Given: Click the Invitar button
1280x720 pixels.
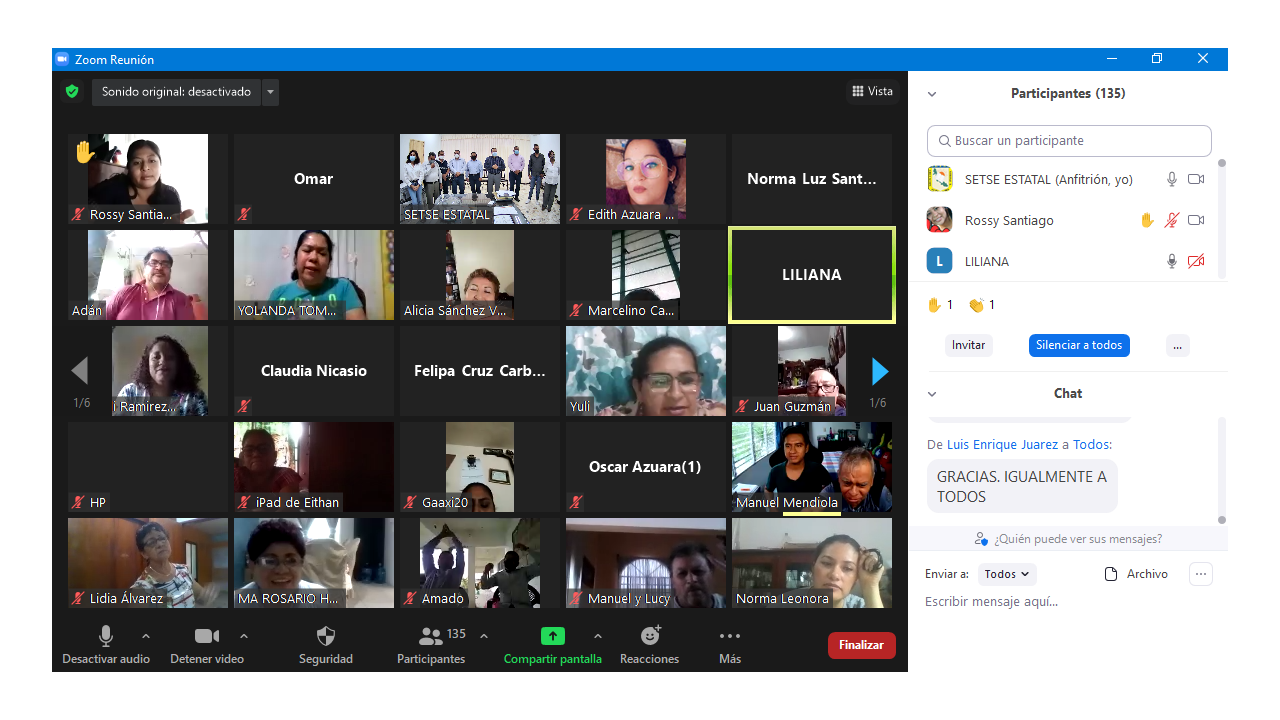Looking at the screenshot, I should coord(968,345).
